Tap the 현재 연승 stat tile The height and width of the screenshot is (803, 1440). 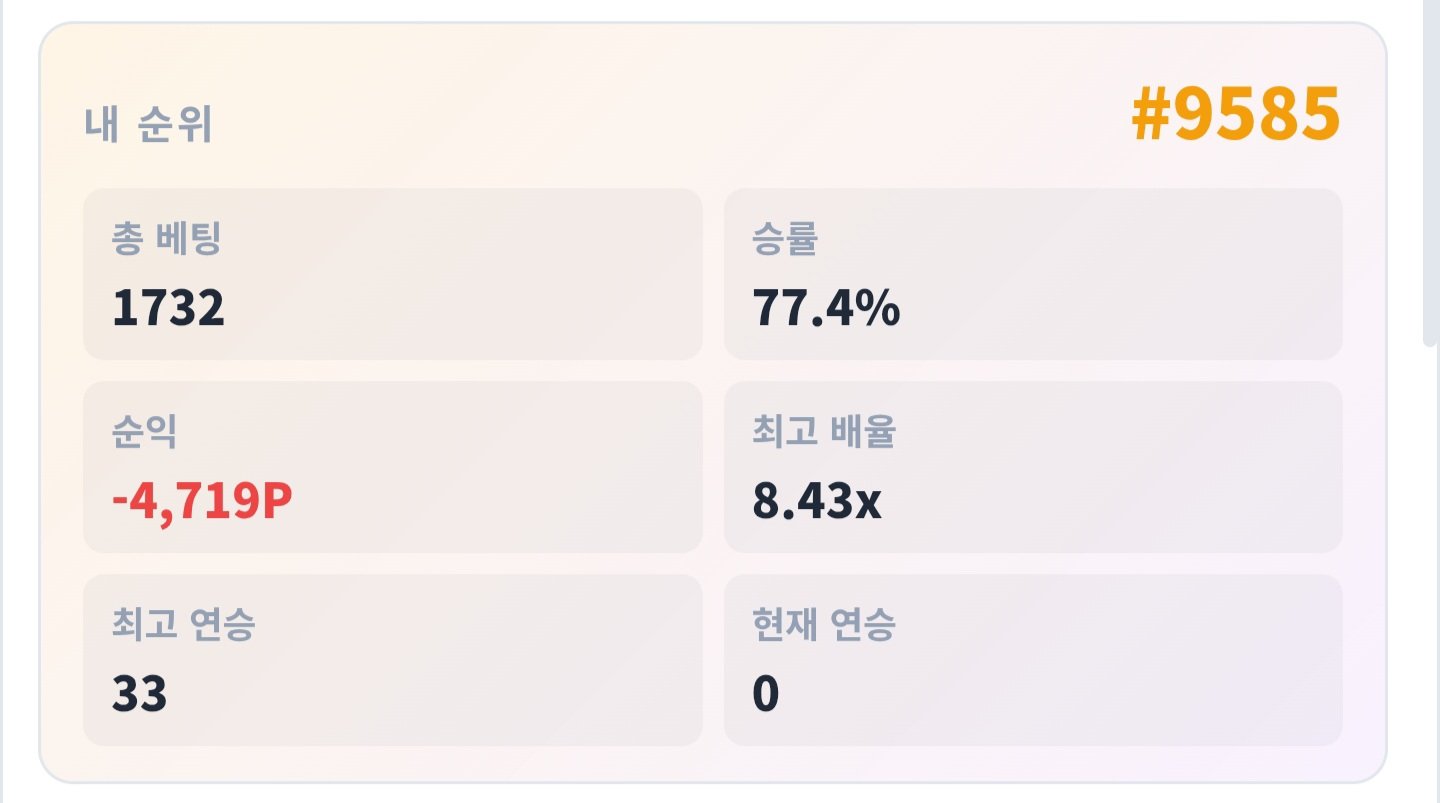[1033, 660]
